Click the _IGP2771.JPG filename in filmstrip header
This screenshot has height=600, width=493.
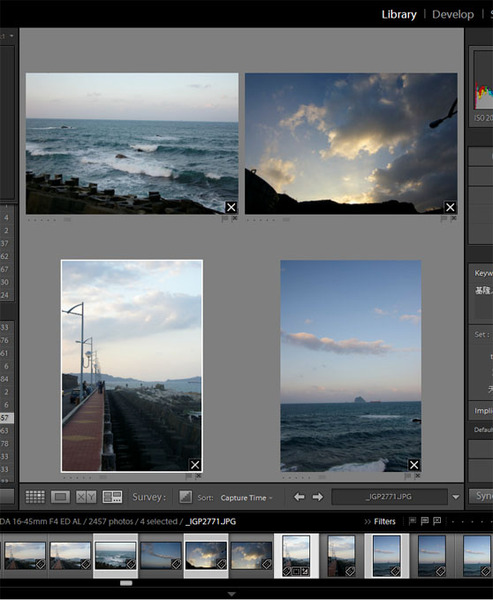211,522
